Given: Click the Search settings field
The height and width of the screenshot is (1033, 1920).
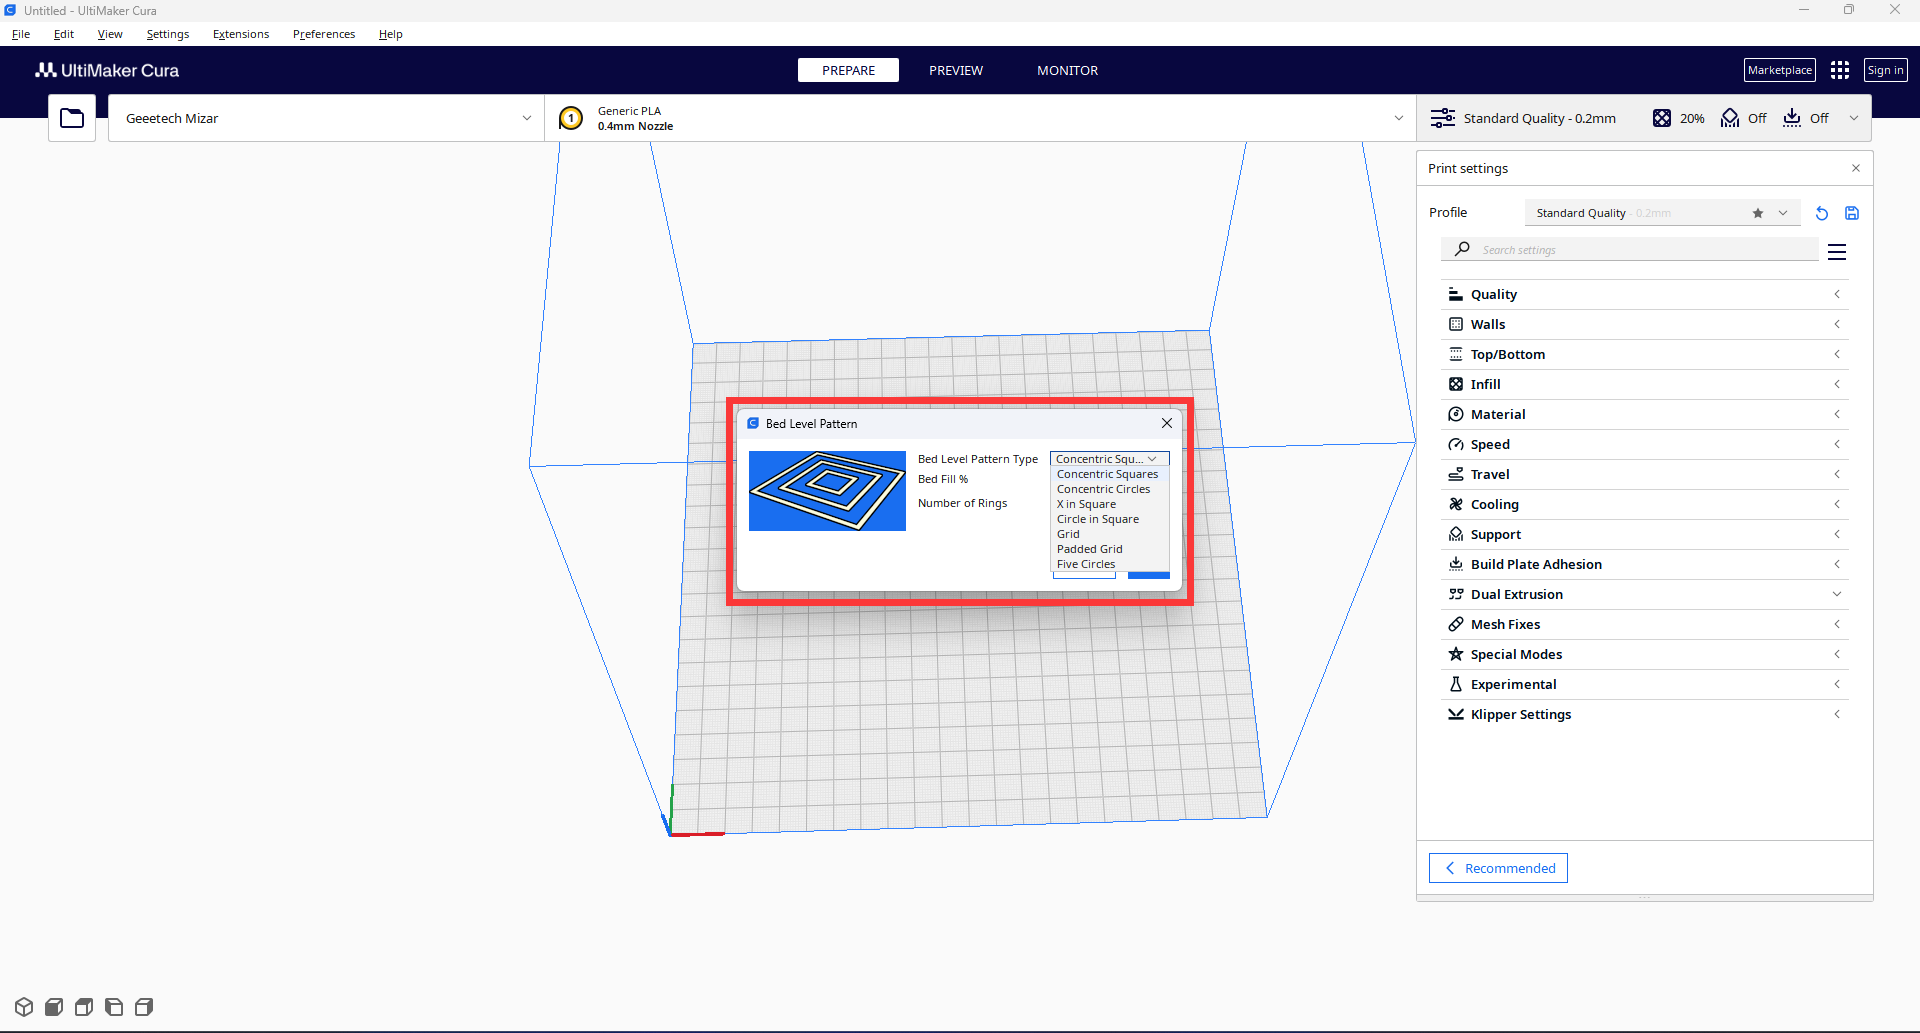Looking at the screenshot, I should (1630, 250).
